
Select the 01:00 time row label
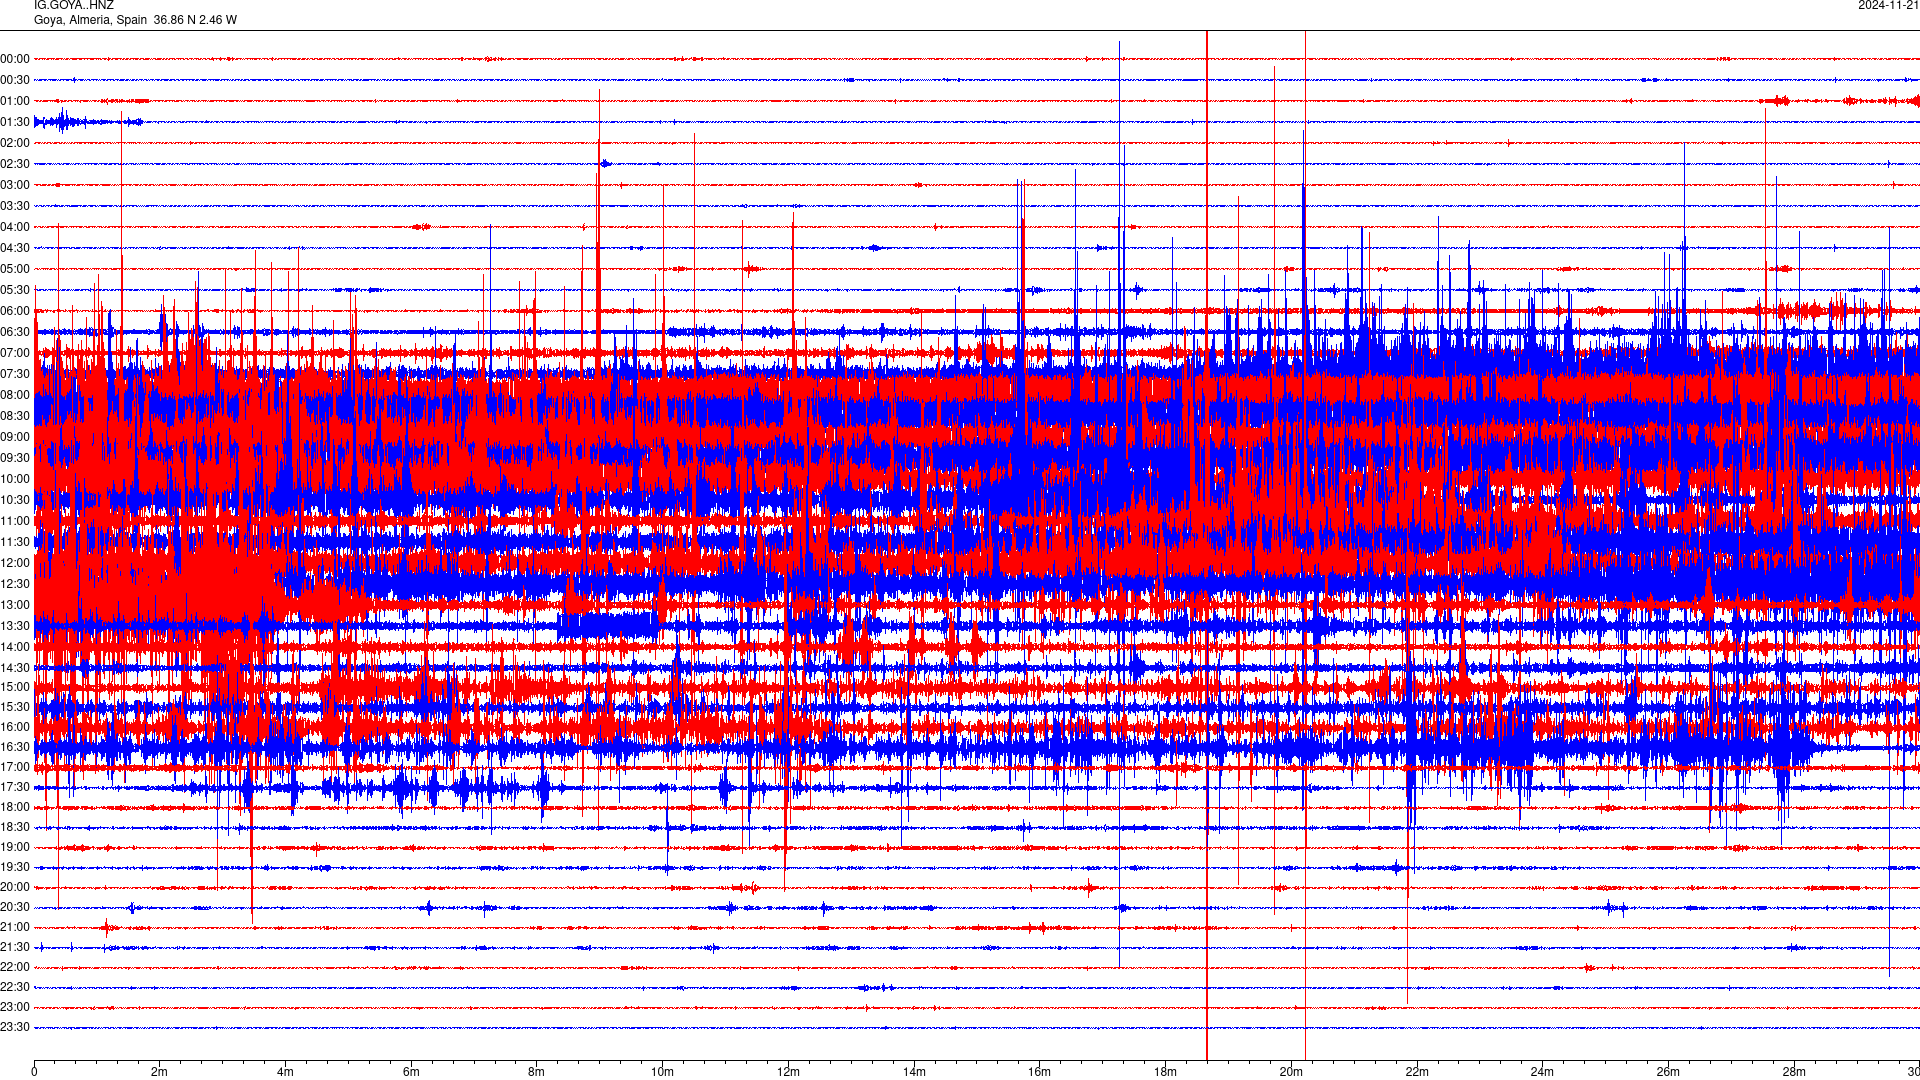[15, 101]
